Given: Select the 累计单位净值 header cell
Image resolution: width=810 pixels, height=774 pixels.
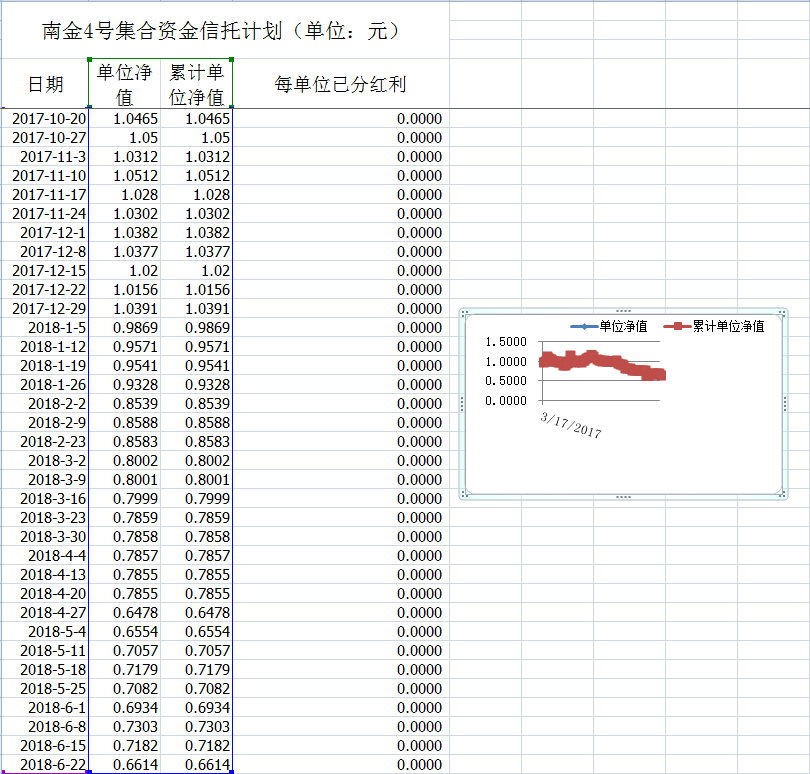Looking at the screenshot, I should coord(196,84).
